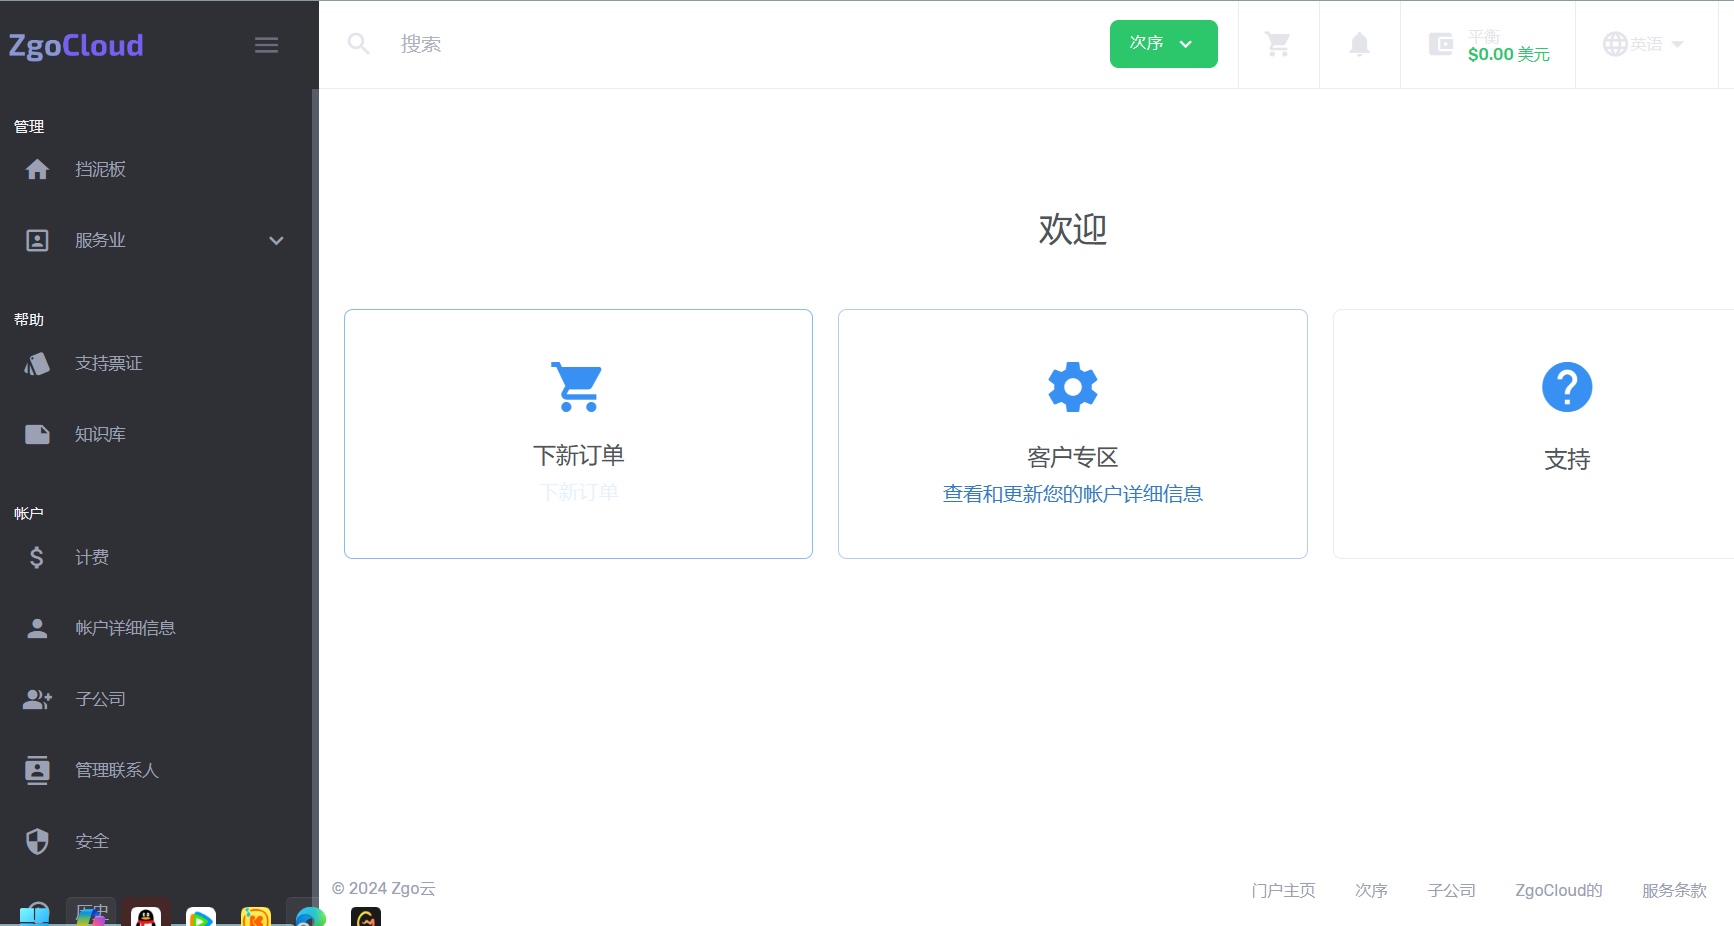The height and width of the screenshot is (926, 1734).
Task: Open the 英语 language dropdown
Action: [x=1644, y=44]
